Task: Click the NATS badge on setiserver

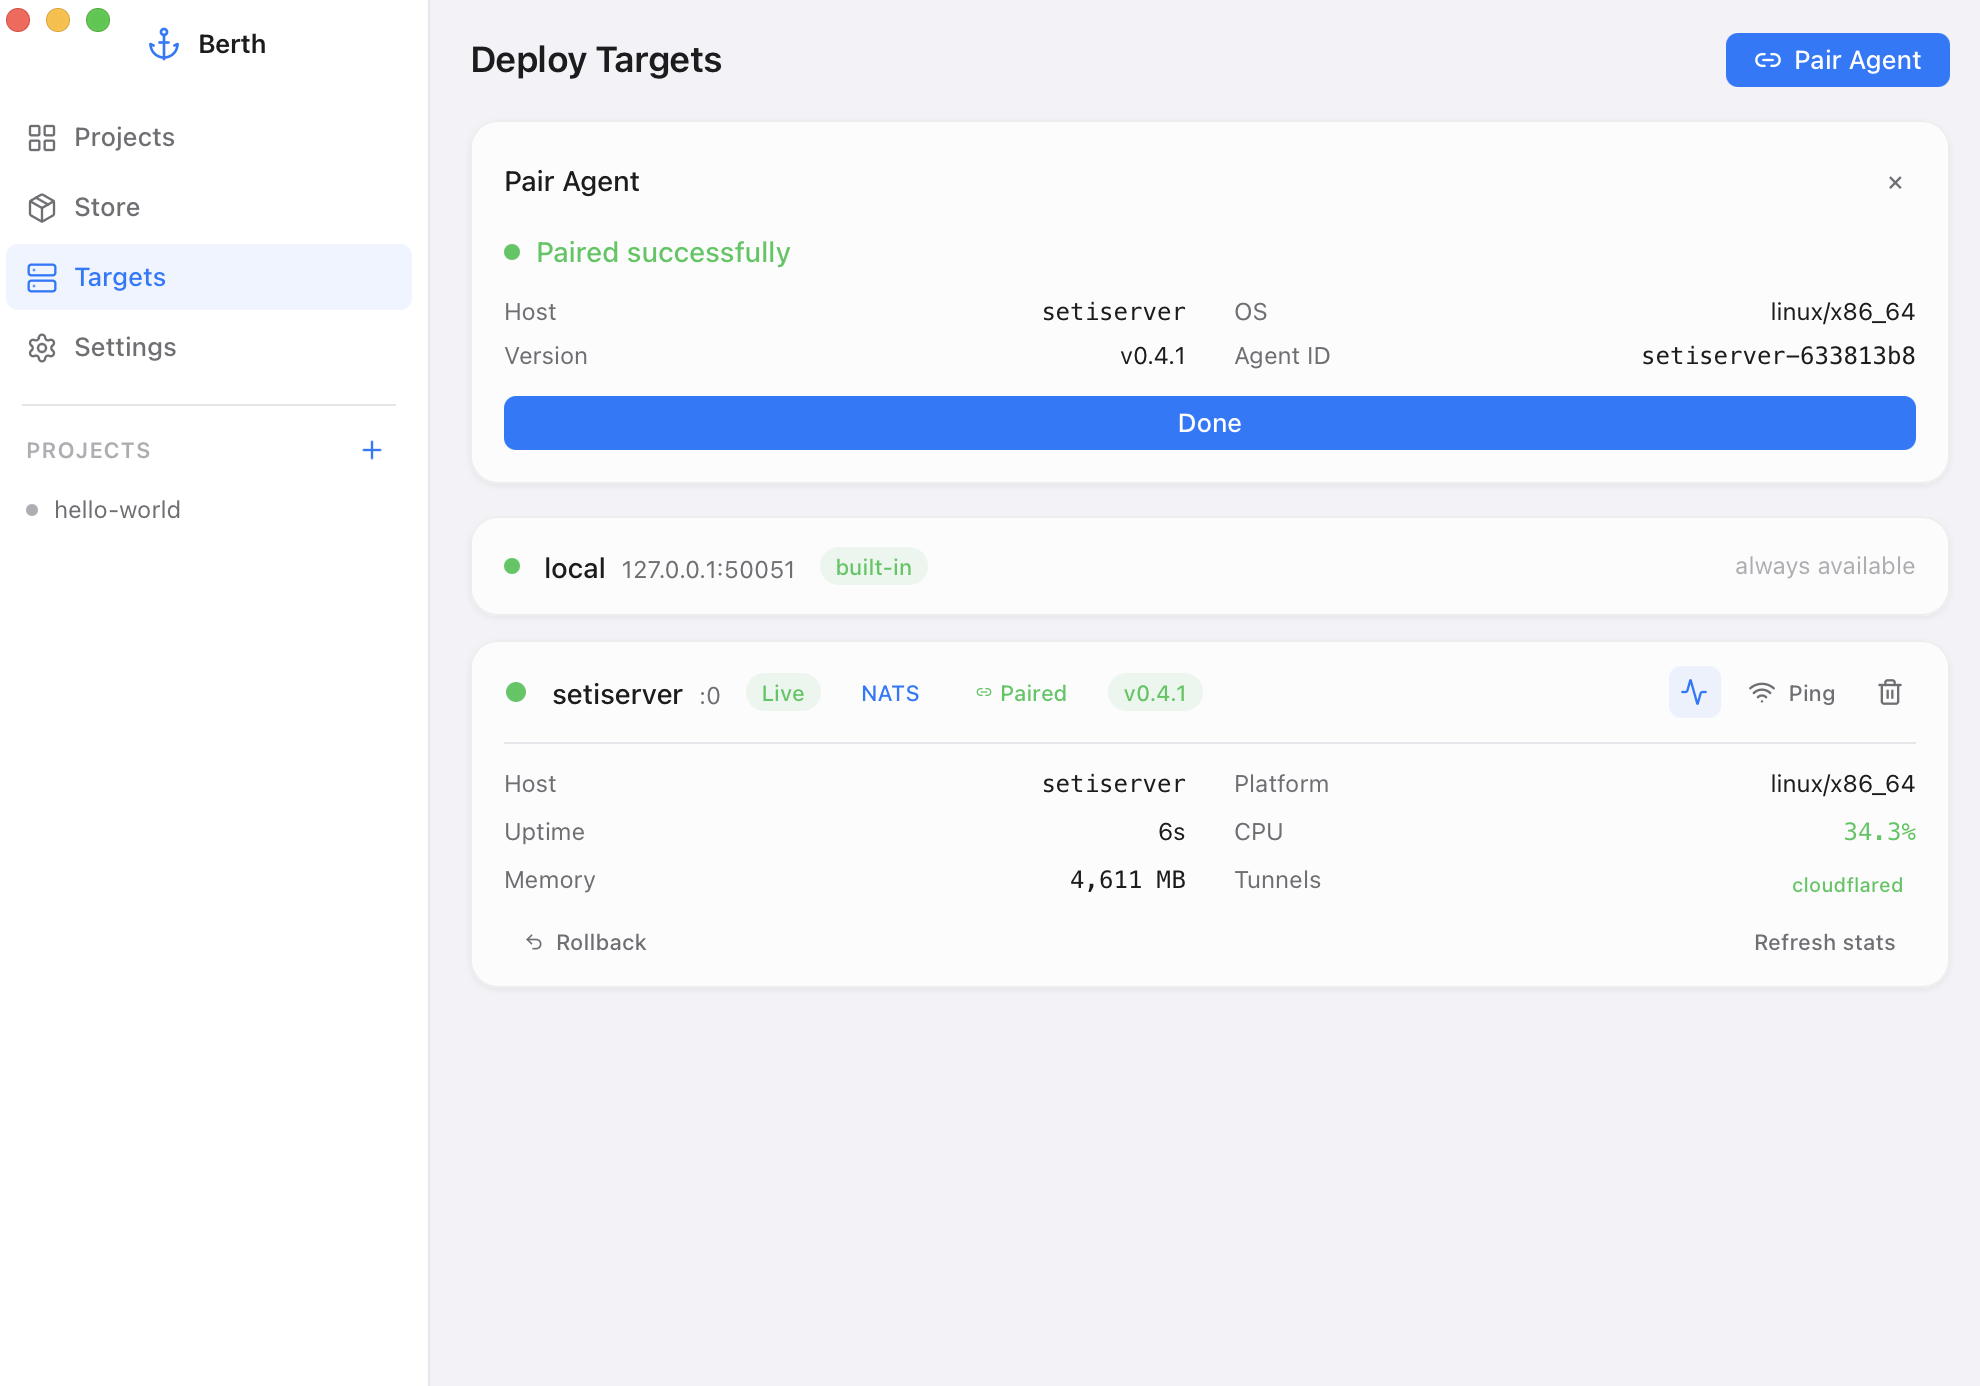Action: [890, 693]
